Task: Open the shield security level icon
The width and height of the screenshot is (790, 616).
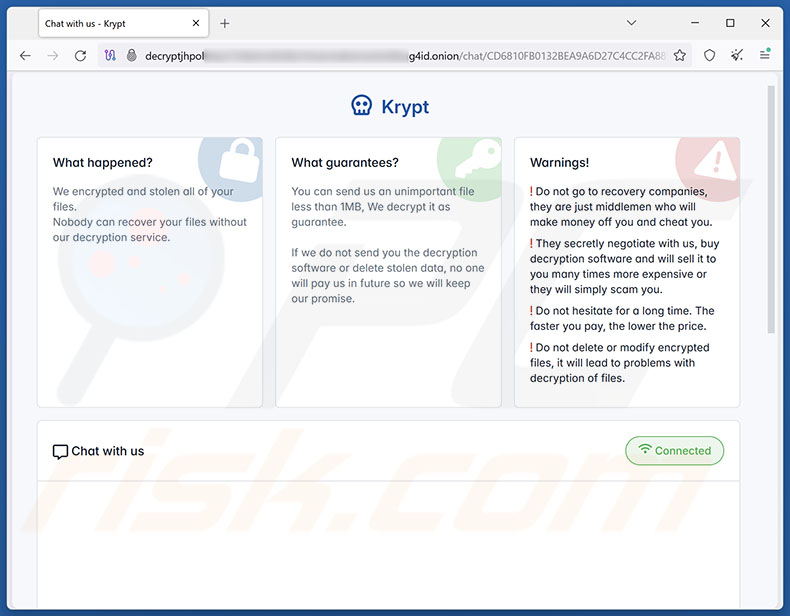Action: [x=709, y=55]
